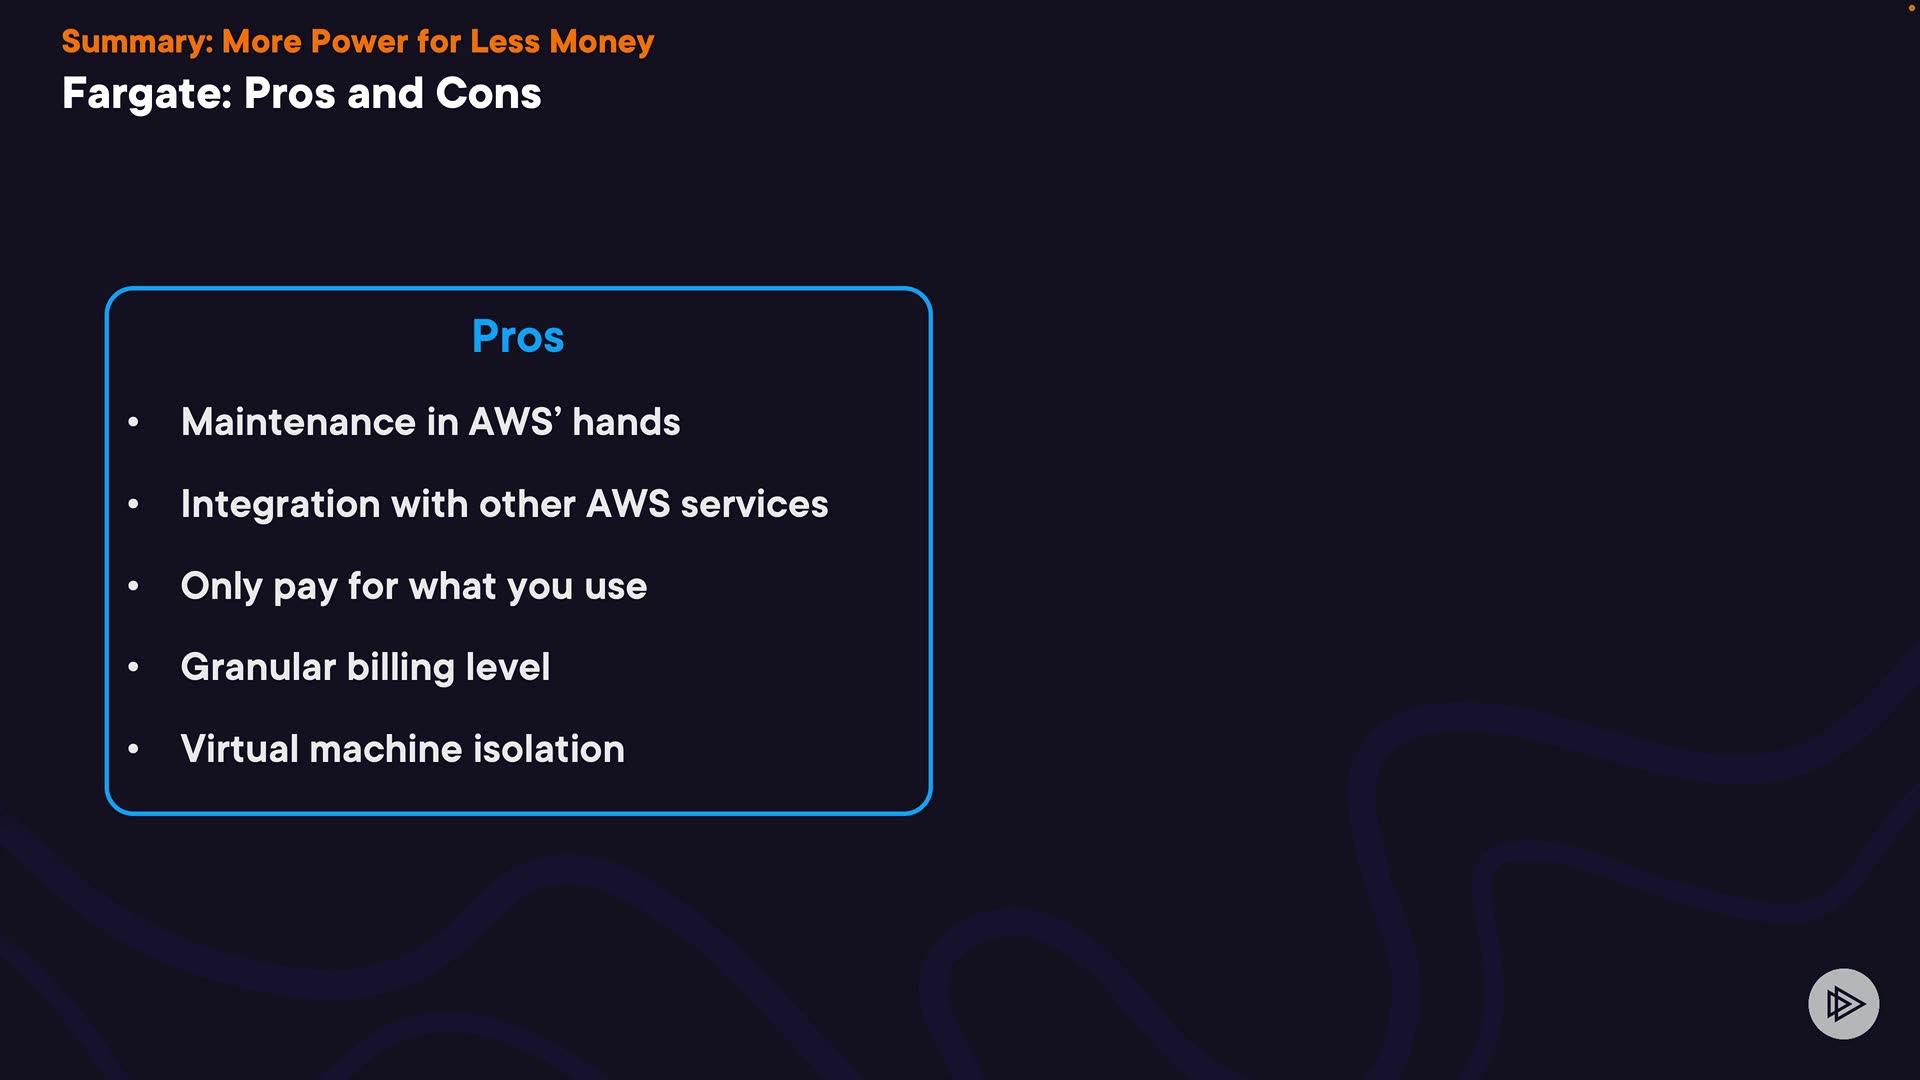Screen dimensions: 1920x1080
Task: Click the word "Fargate:" in the white title
Action: pos(147,94)
